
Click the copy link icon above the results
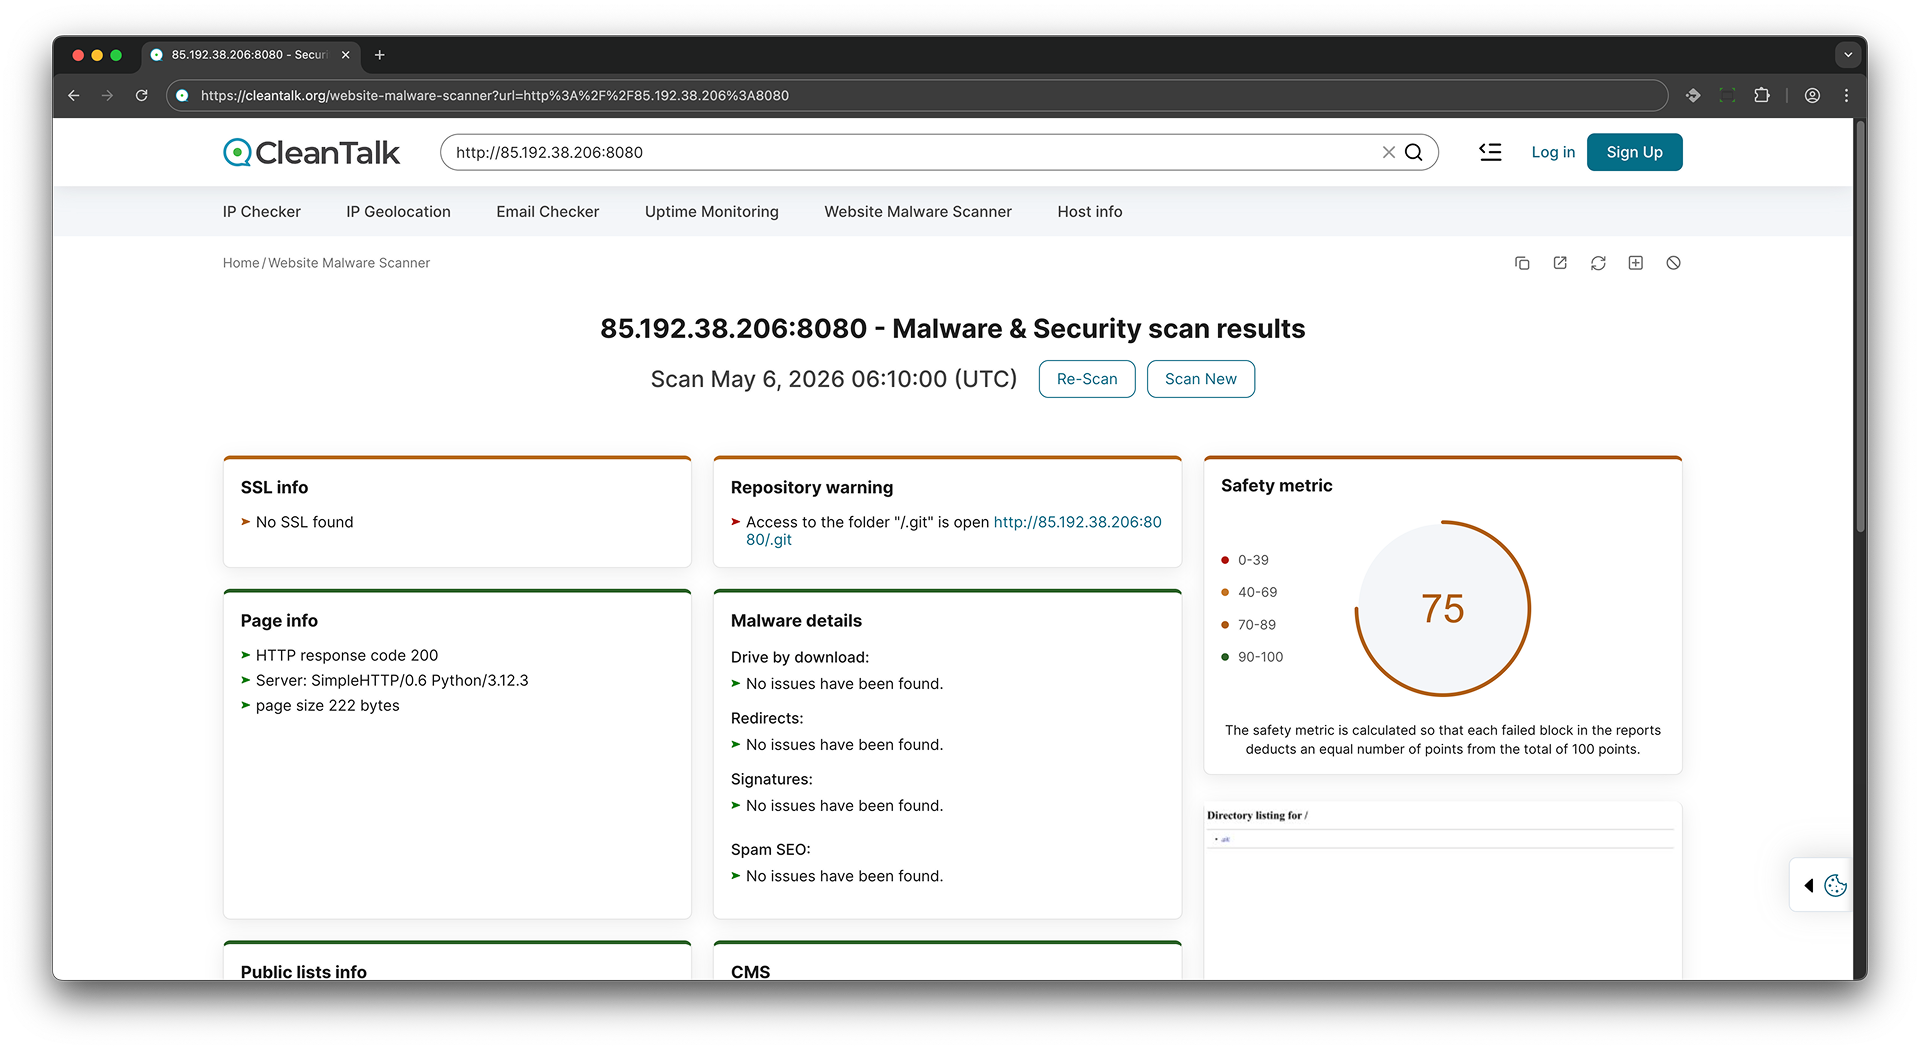[x=1522, y=263]
